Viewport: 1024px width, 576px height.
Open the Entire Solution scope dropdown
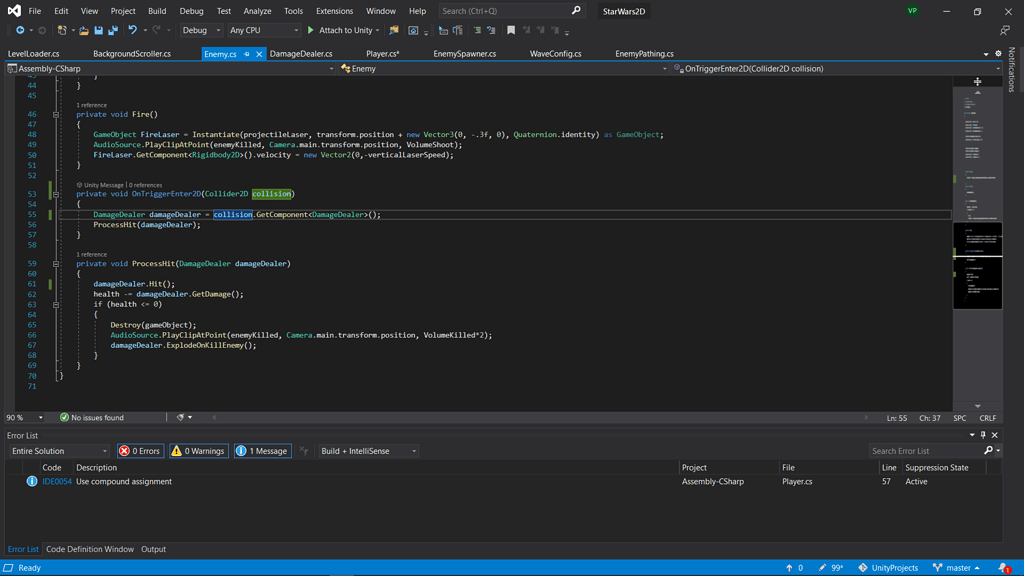tap(59, 451)
